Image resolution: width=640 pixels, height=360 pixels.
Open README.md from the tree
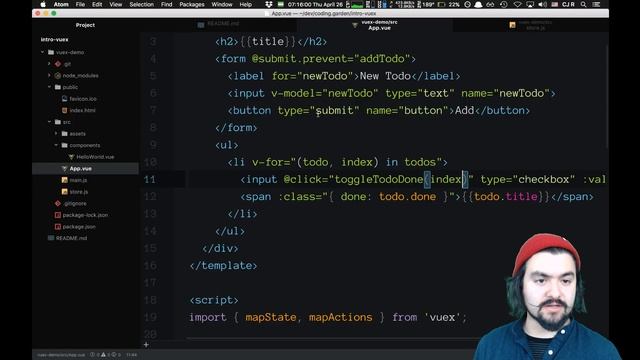point(71,238)
